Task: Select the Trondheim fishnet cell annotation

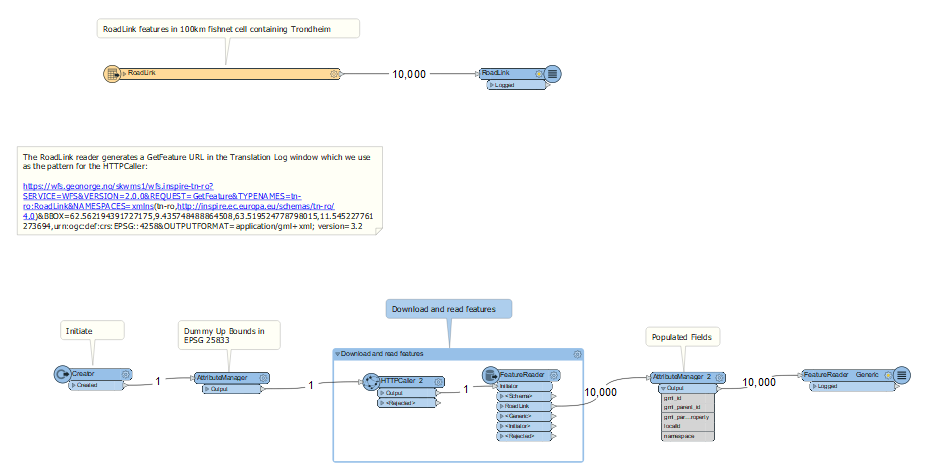Action: tap(228, 29)
